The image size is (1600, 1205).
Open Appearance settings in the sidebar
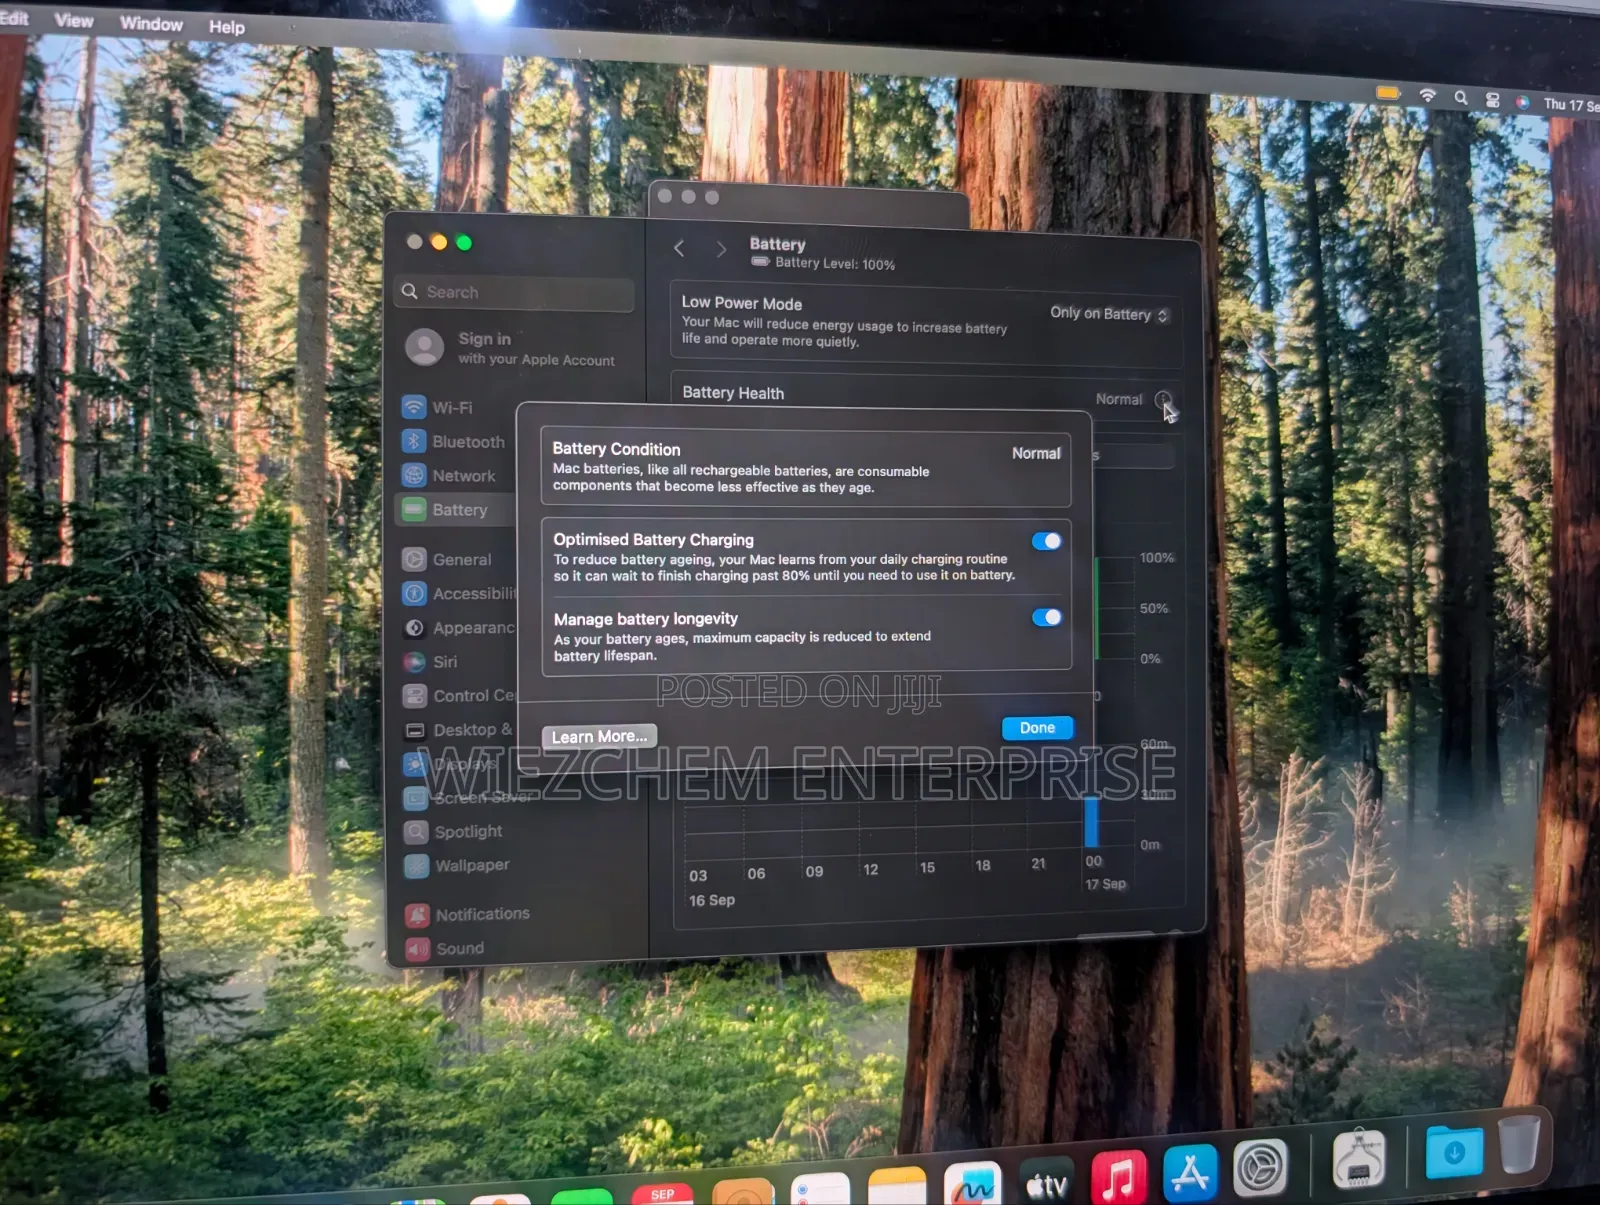(459, 627)
